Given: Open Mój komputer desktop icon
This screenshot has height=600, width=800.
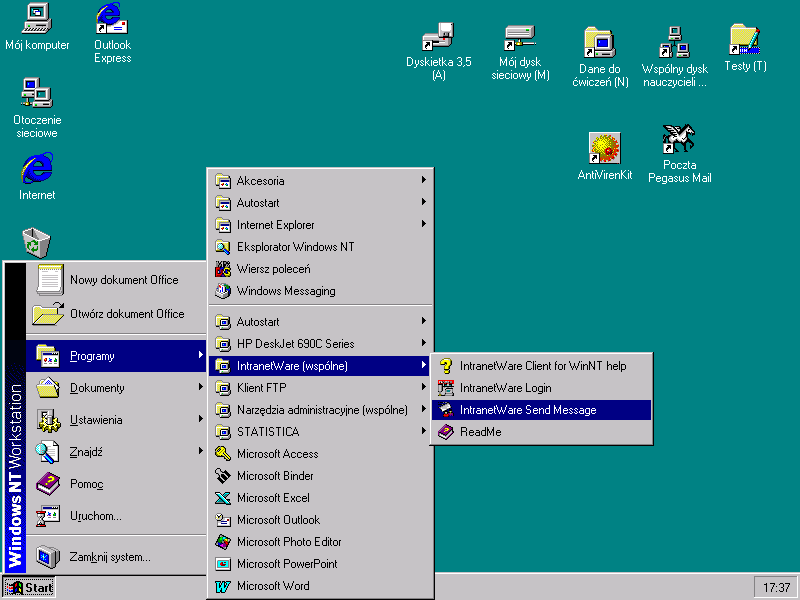Looking at the screenshot, I should click(x=37, y=20).
